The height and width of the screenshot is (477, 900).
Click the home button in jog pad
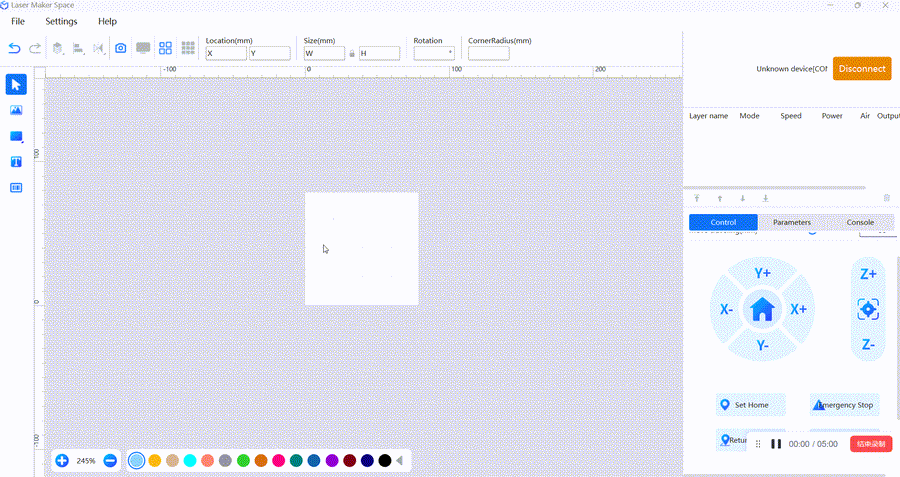point(762,309)
